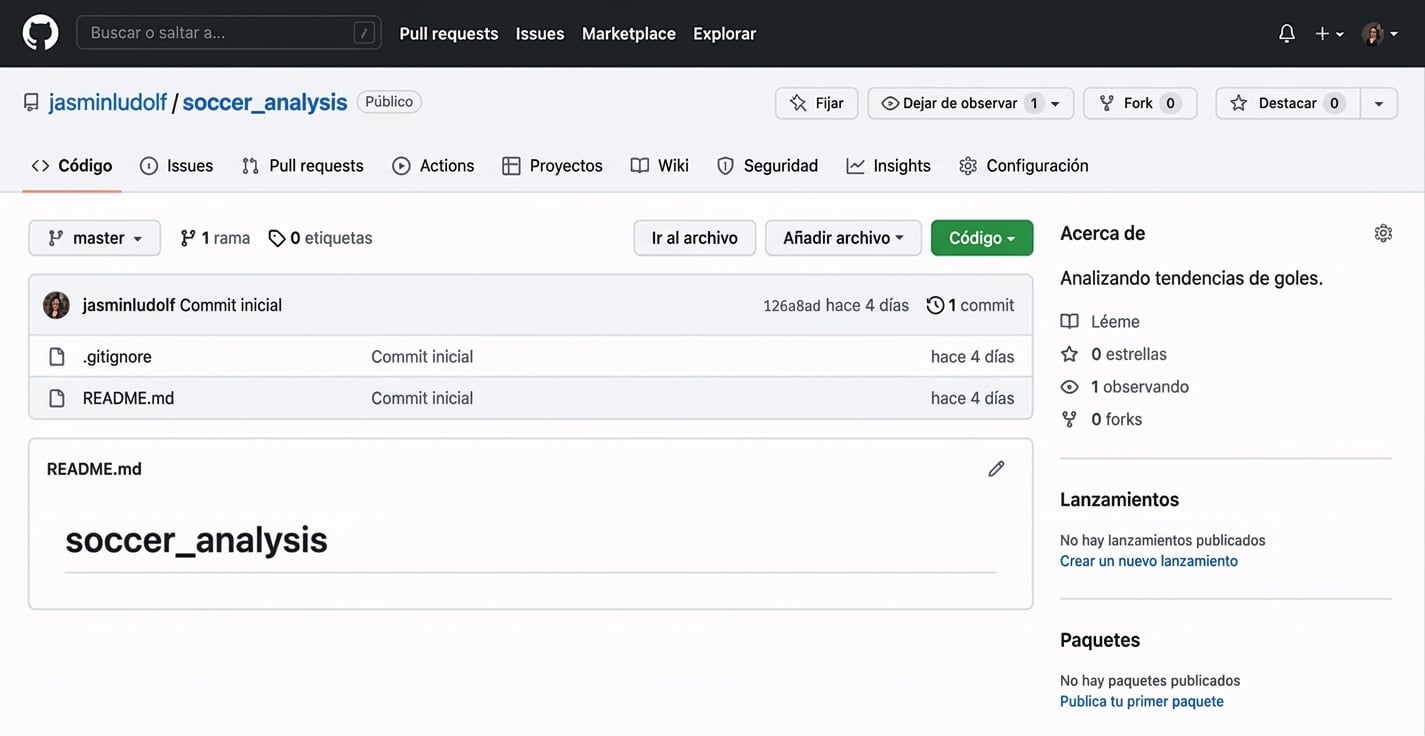Jump to Léeme in the About sidebar

(x=1100, y=321)
